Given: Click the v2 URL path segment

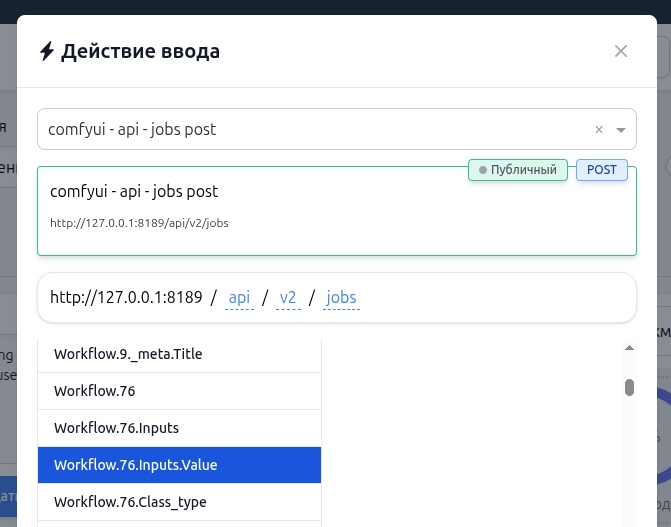Looking at the screenshot, I should coord(288,298).
